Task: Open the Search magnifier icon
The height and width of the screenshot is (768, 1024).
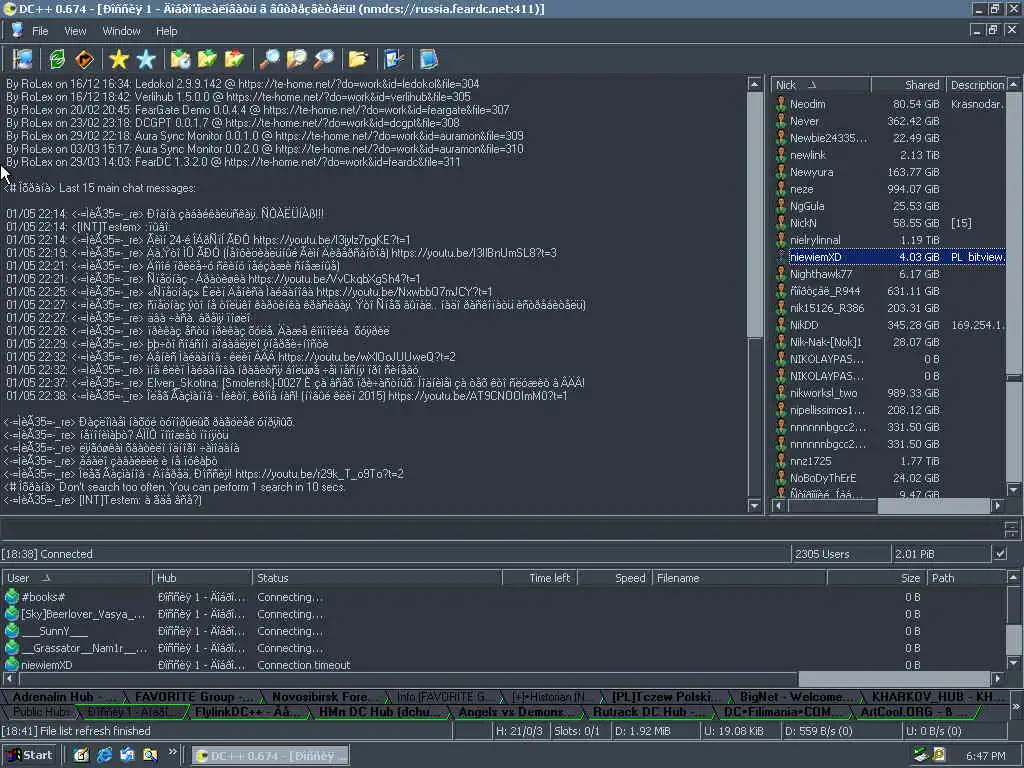Action: click(269, 59)
